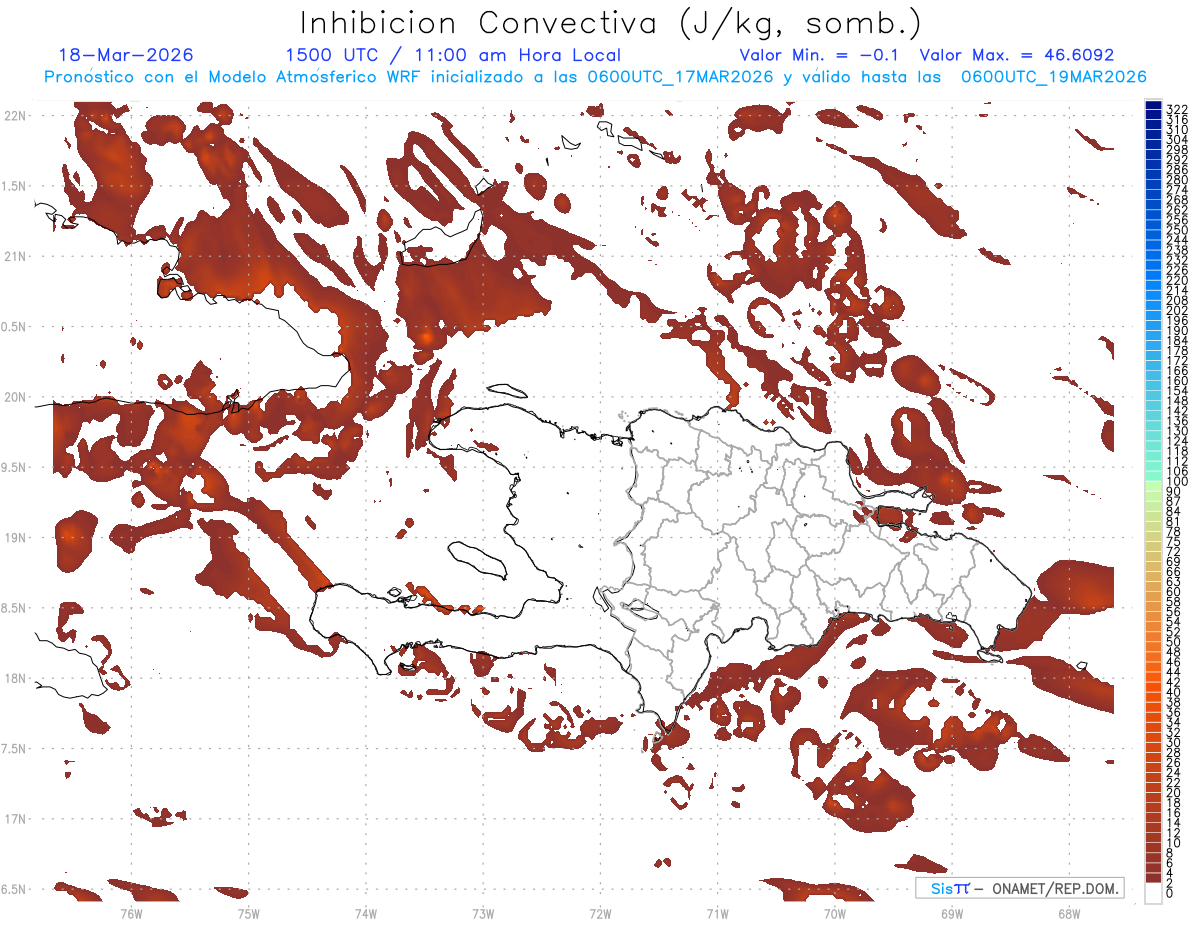1200x927 pixels.
Task: Click the '22N' latitude label
Action: pos(15,115)
